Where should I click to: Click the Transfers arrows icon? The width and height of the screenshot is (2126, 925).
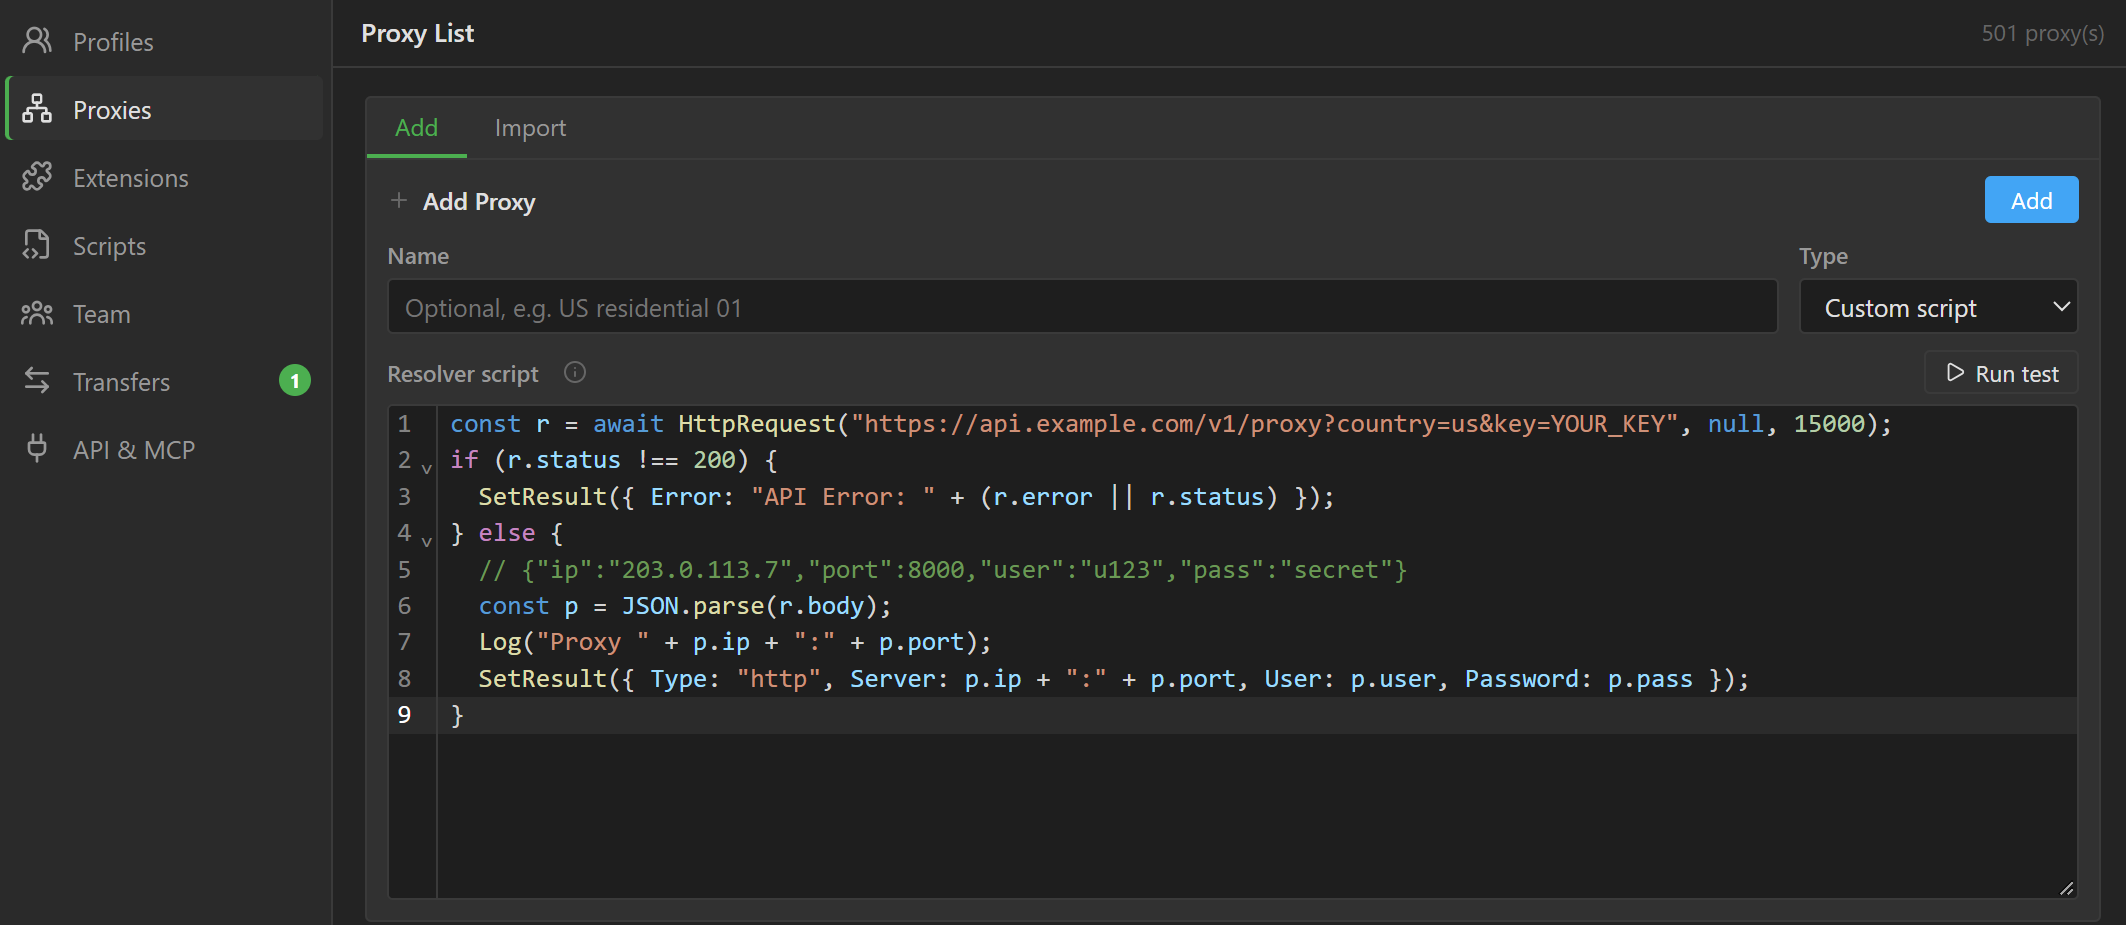[x=37, y=381]
